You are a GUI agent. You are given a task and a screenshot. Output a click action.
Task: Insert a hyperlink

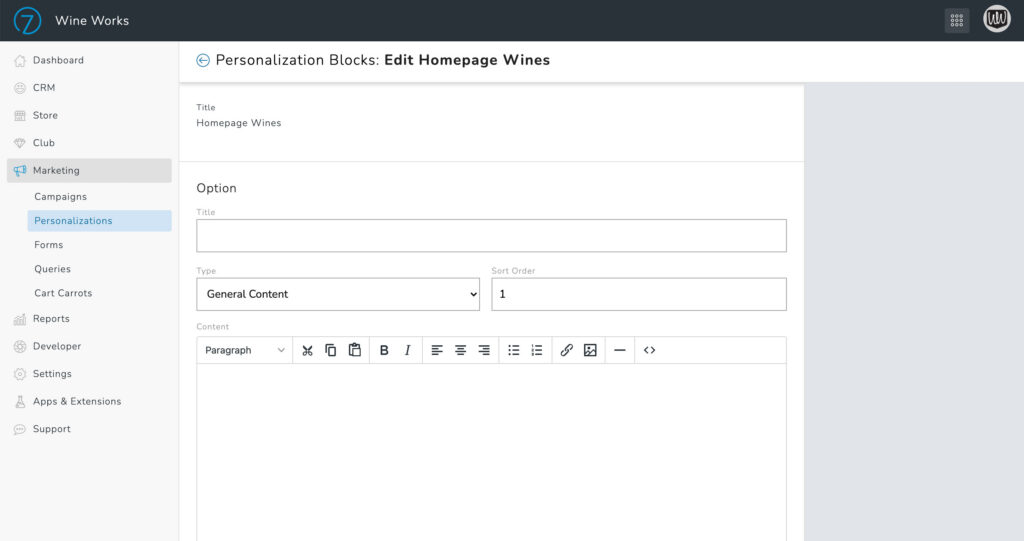pyautogui.click(x=566, y=350)
